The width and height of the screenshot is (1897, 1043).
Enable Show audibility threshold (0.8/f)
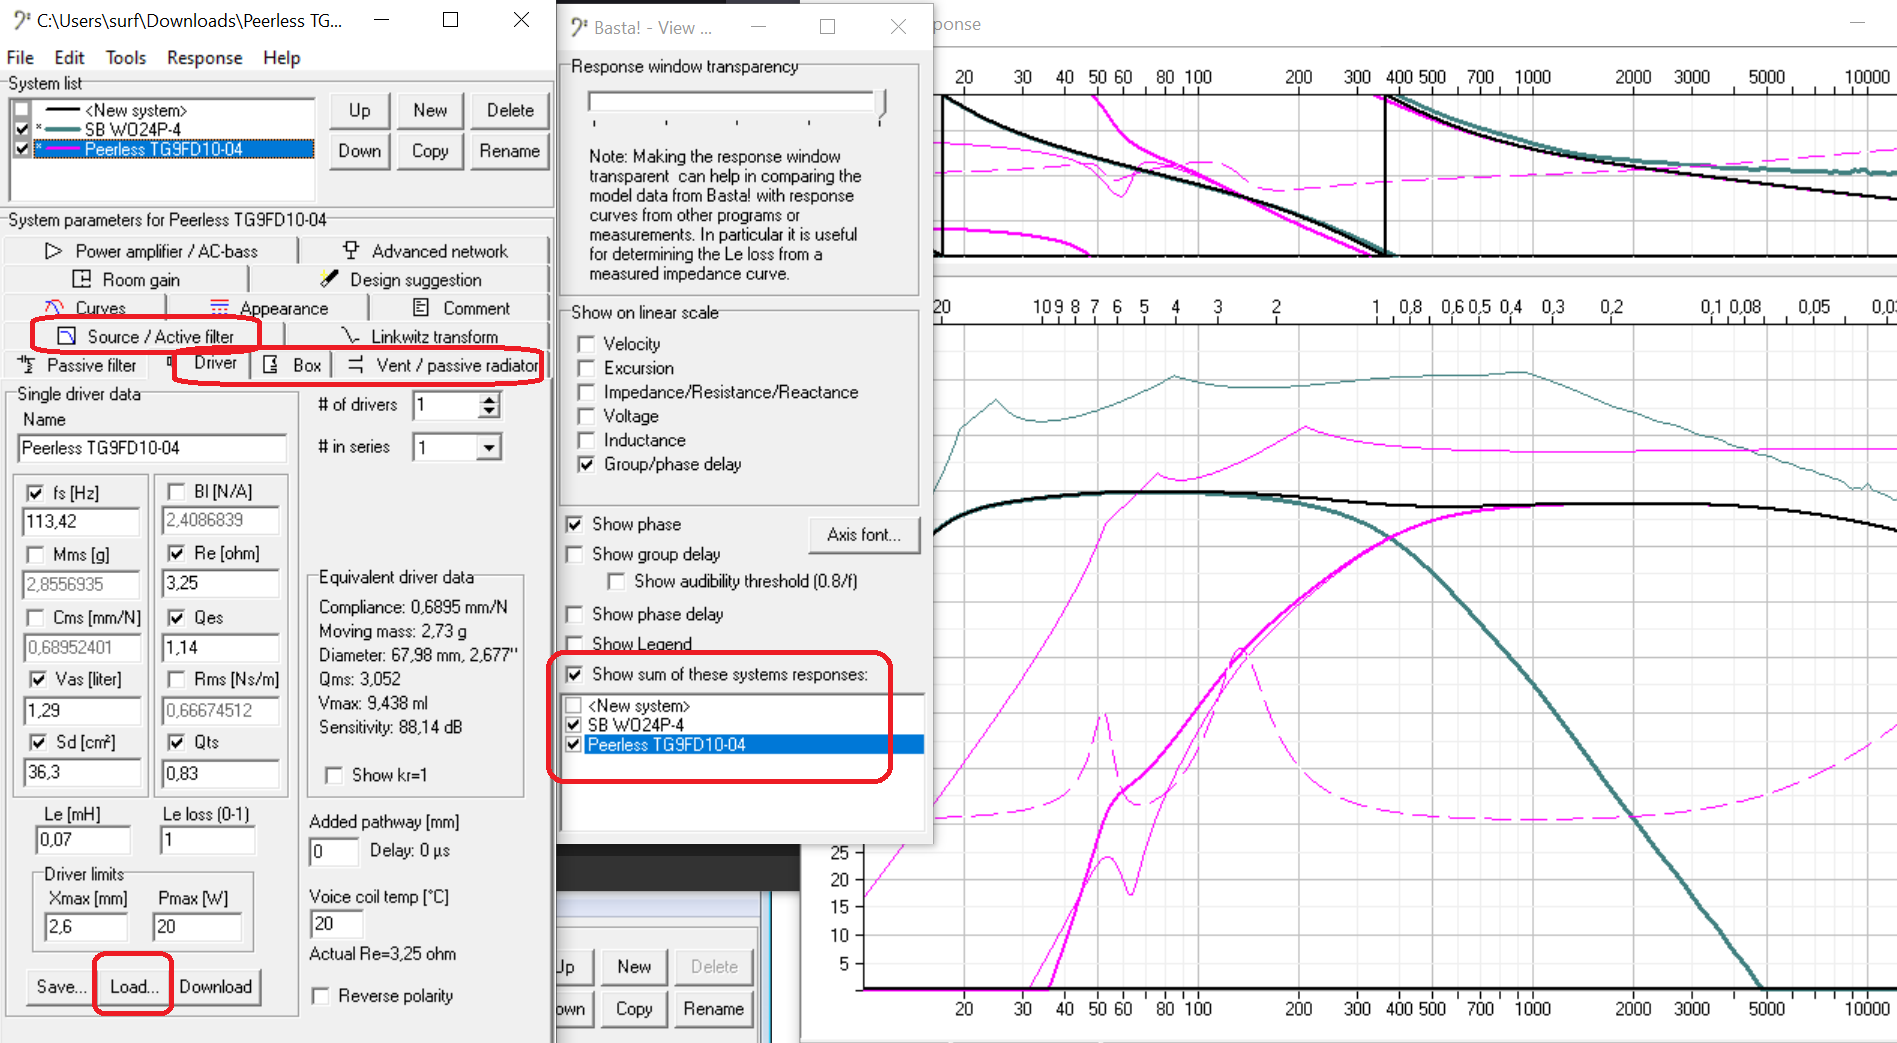(617, 581)
